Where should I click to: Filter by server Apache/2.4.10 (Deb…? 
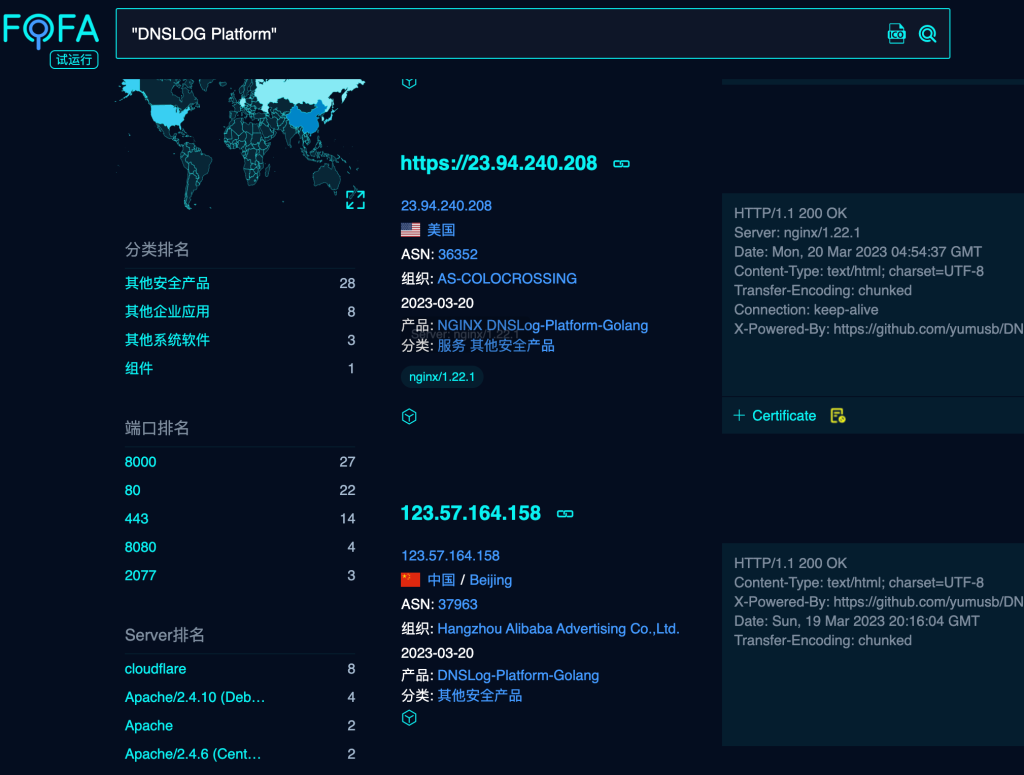[x=195, y=697]
